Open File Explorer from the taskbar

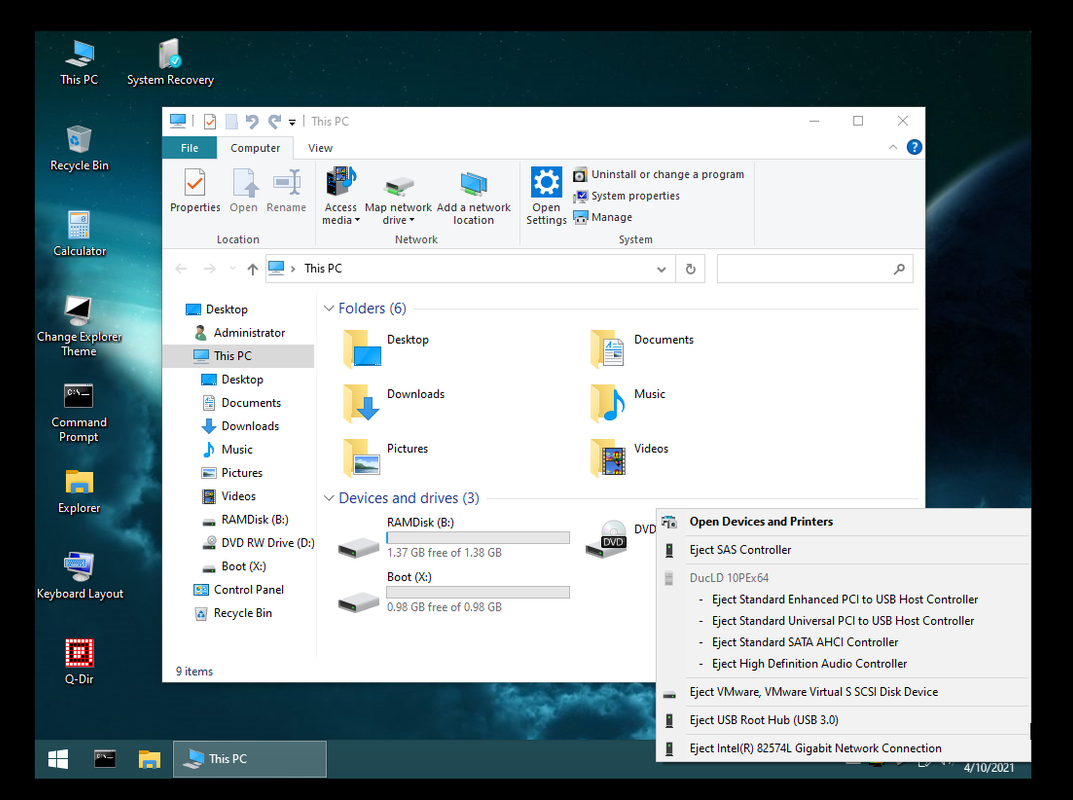pos(149,759)
